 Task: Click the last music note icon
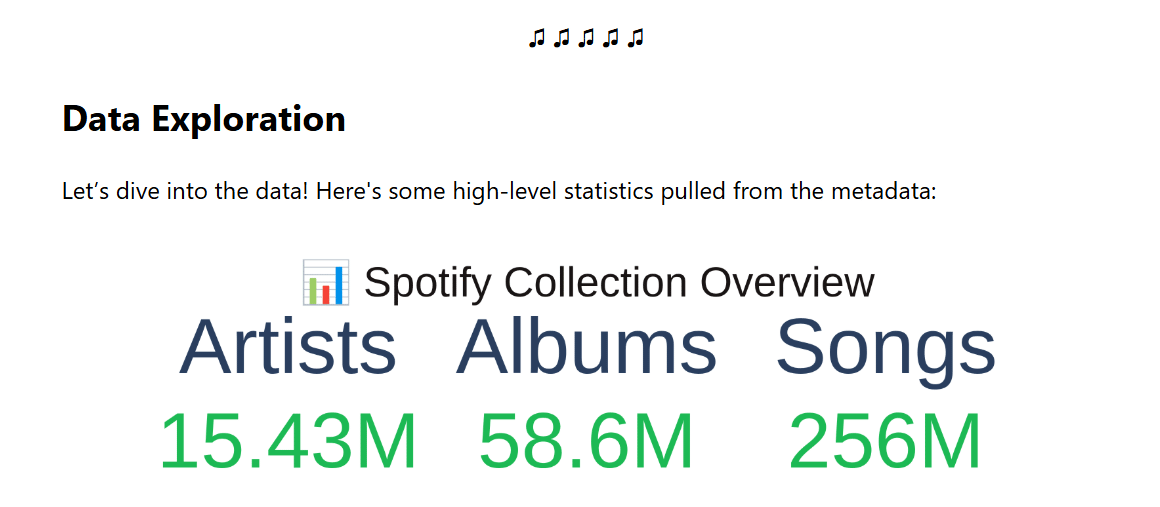[x=636, y=38]
